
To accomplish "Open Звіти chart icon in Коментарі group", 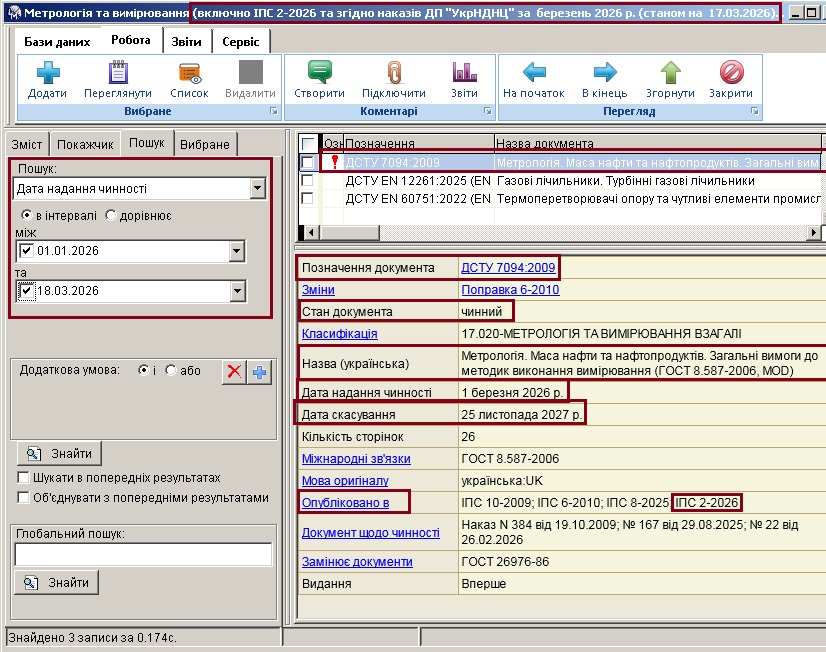I will (464, 74).
